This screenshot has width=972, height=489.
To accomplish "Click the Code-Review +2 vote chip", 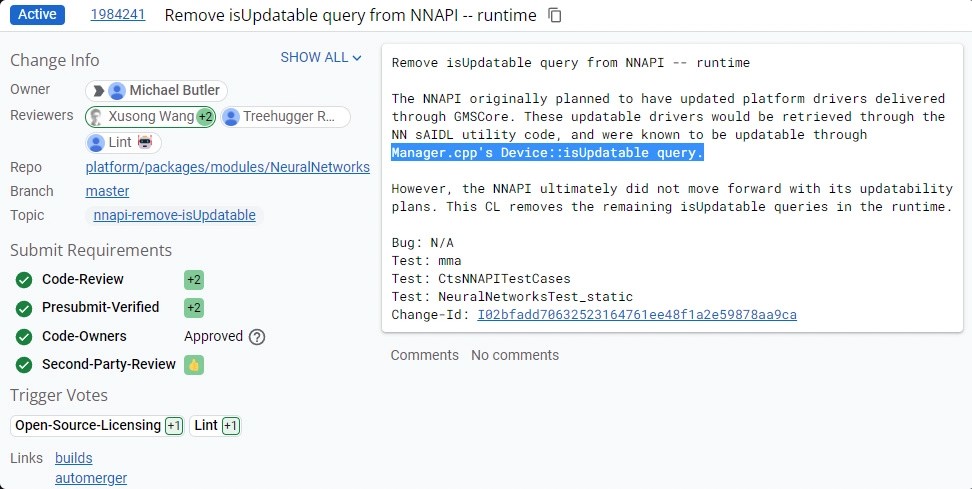I will [x=194, y=280].
